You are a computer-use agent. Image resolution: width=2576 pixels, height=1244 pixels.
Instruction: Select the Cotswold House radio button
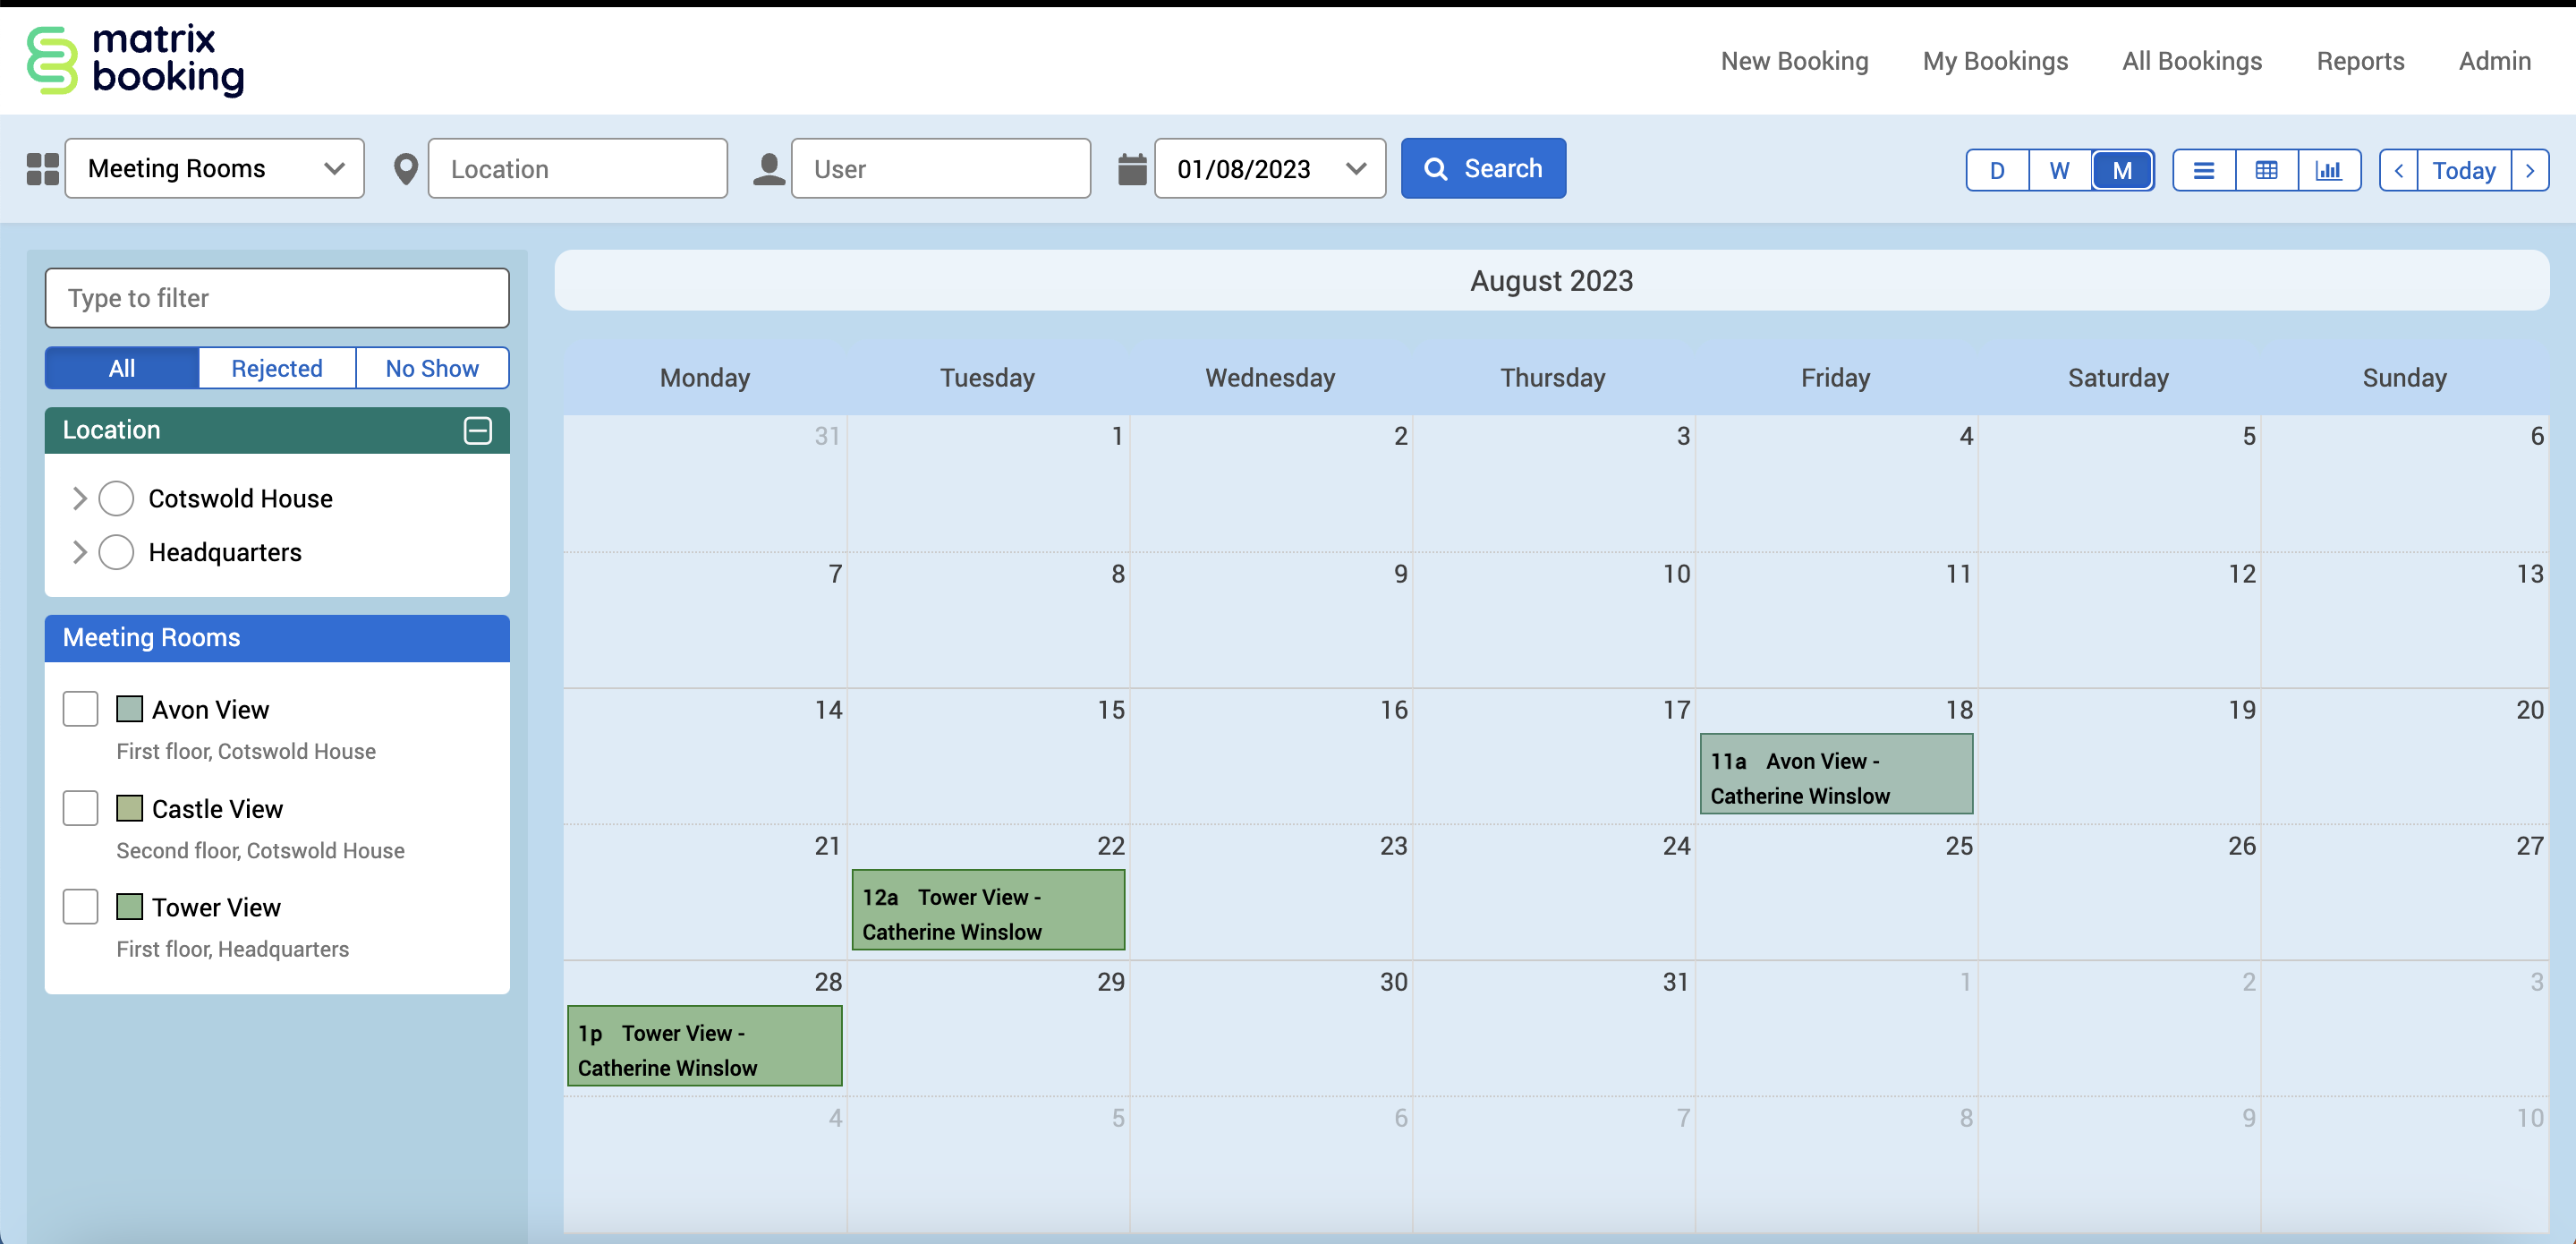pos(116,498)
